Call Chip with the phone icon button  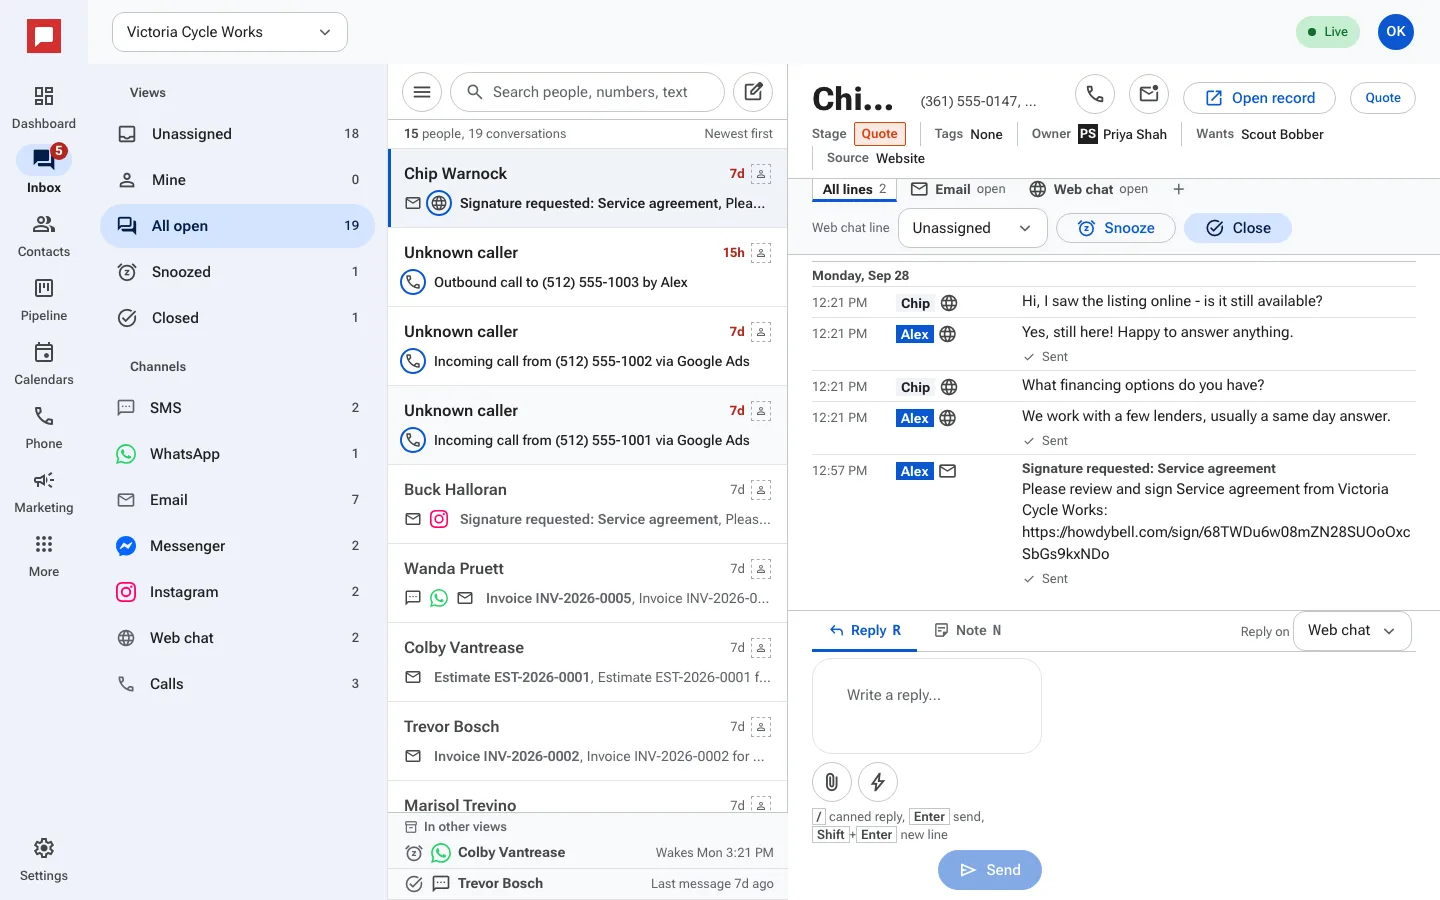pyautogui.click(x=1095, y=94)
